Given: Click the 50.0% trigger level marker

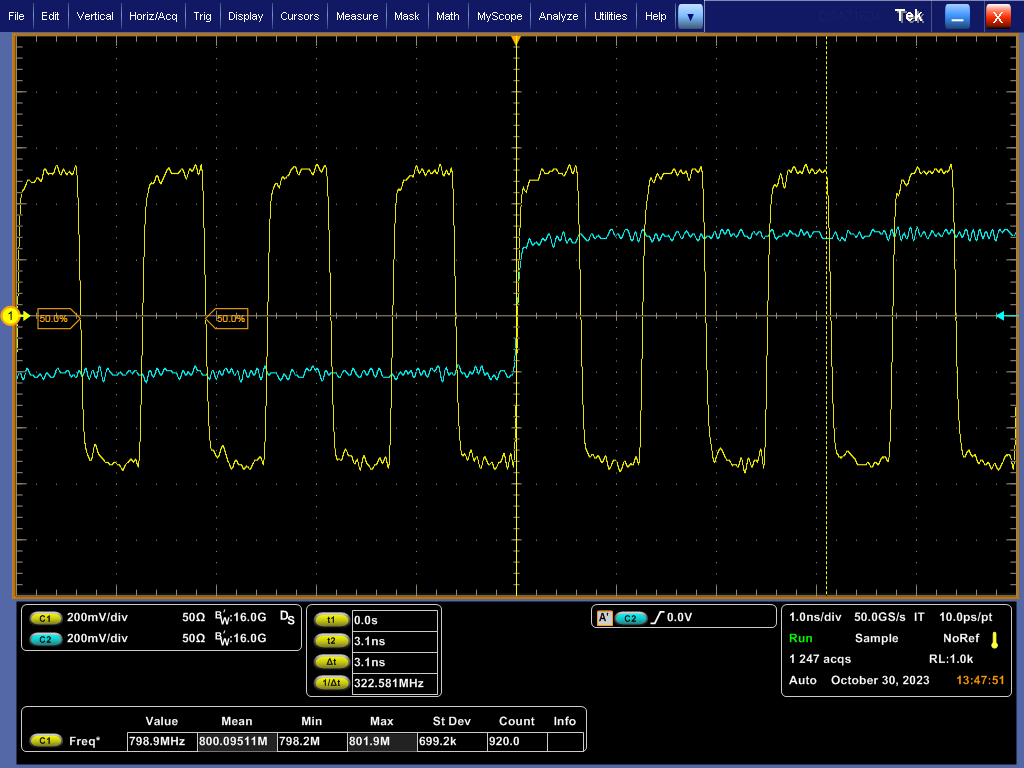Looking at the screenshot, I should 57,317.
